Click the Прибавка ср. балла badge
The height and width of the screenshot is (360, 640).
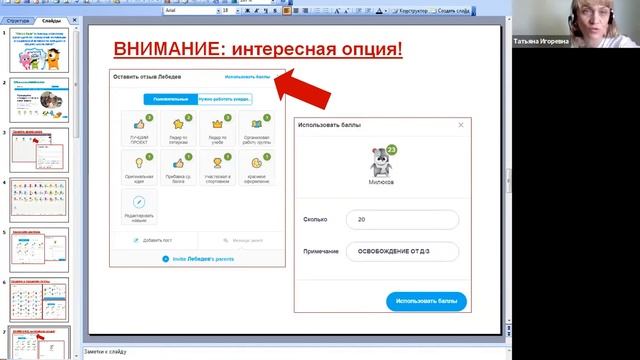coord(178,167)
